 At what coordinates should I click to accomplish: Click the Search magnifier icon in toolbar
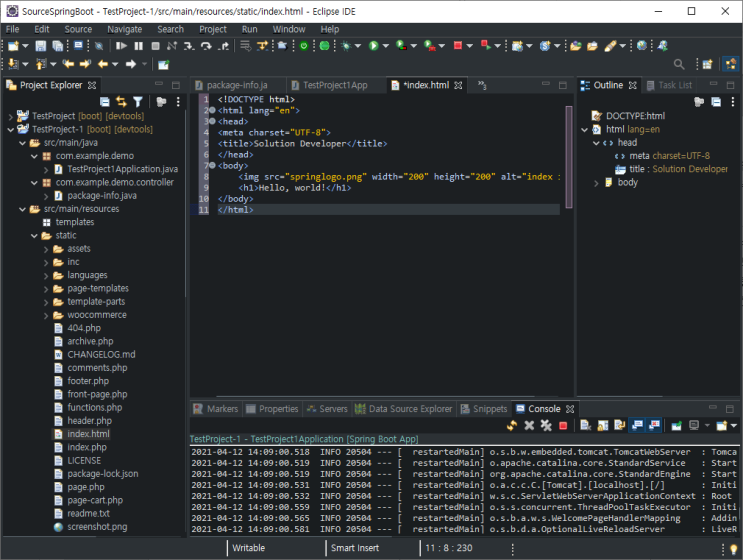click(x=679, y=64)
